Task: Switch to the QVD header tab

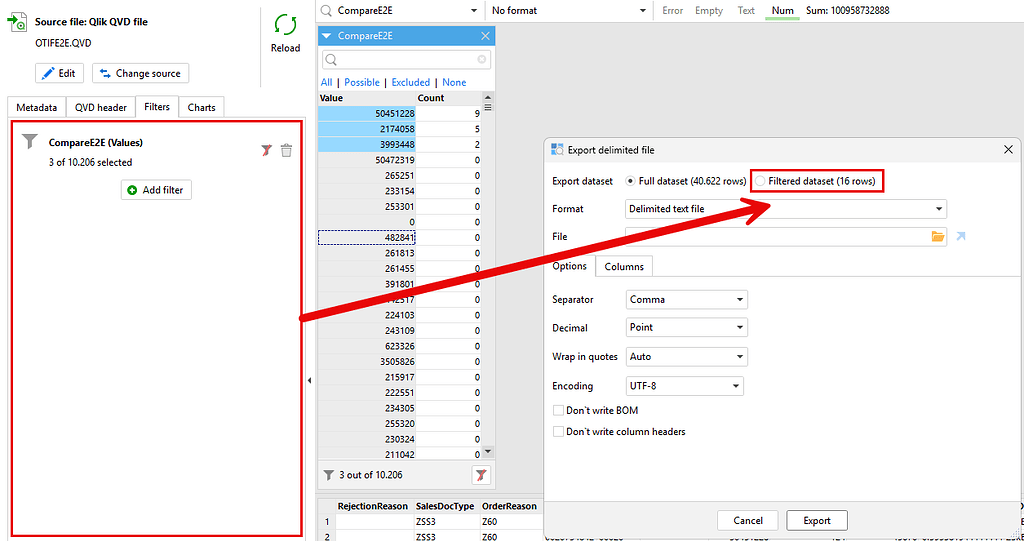Action: [x=101, y=107]
